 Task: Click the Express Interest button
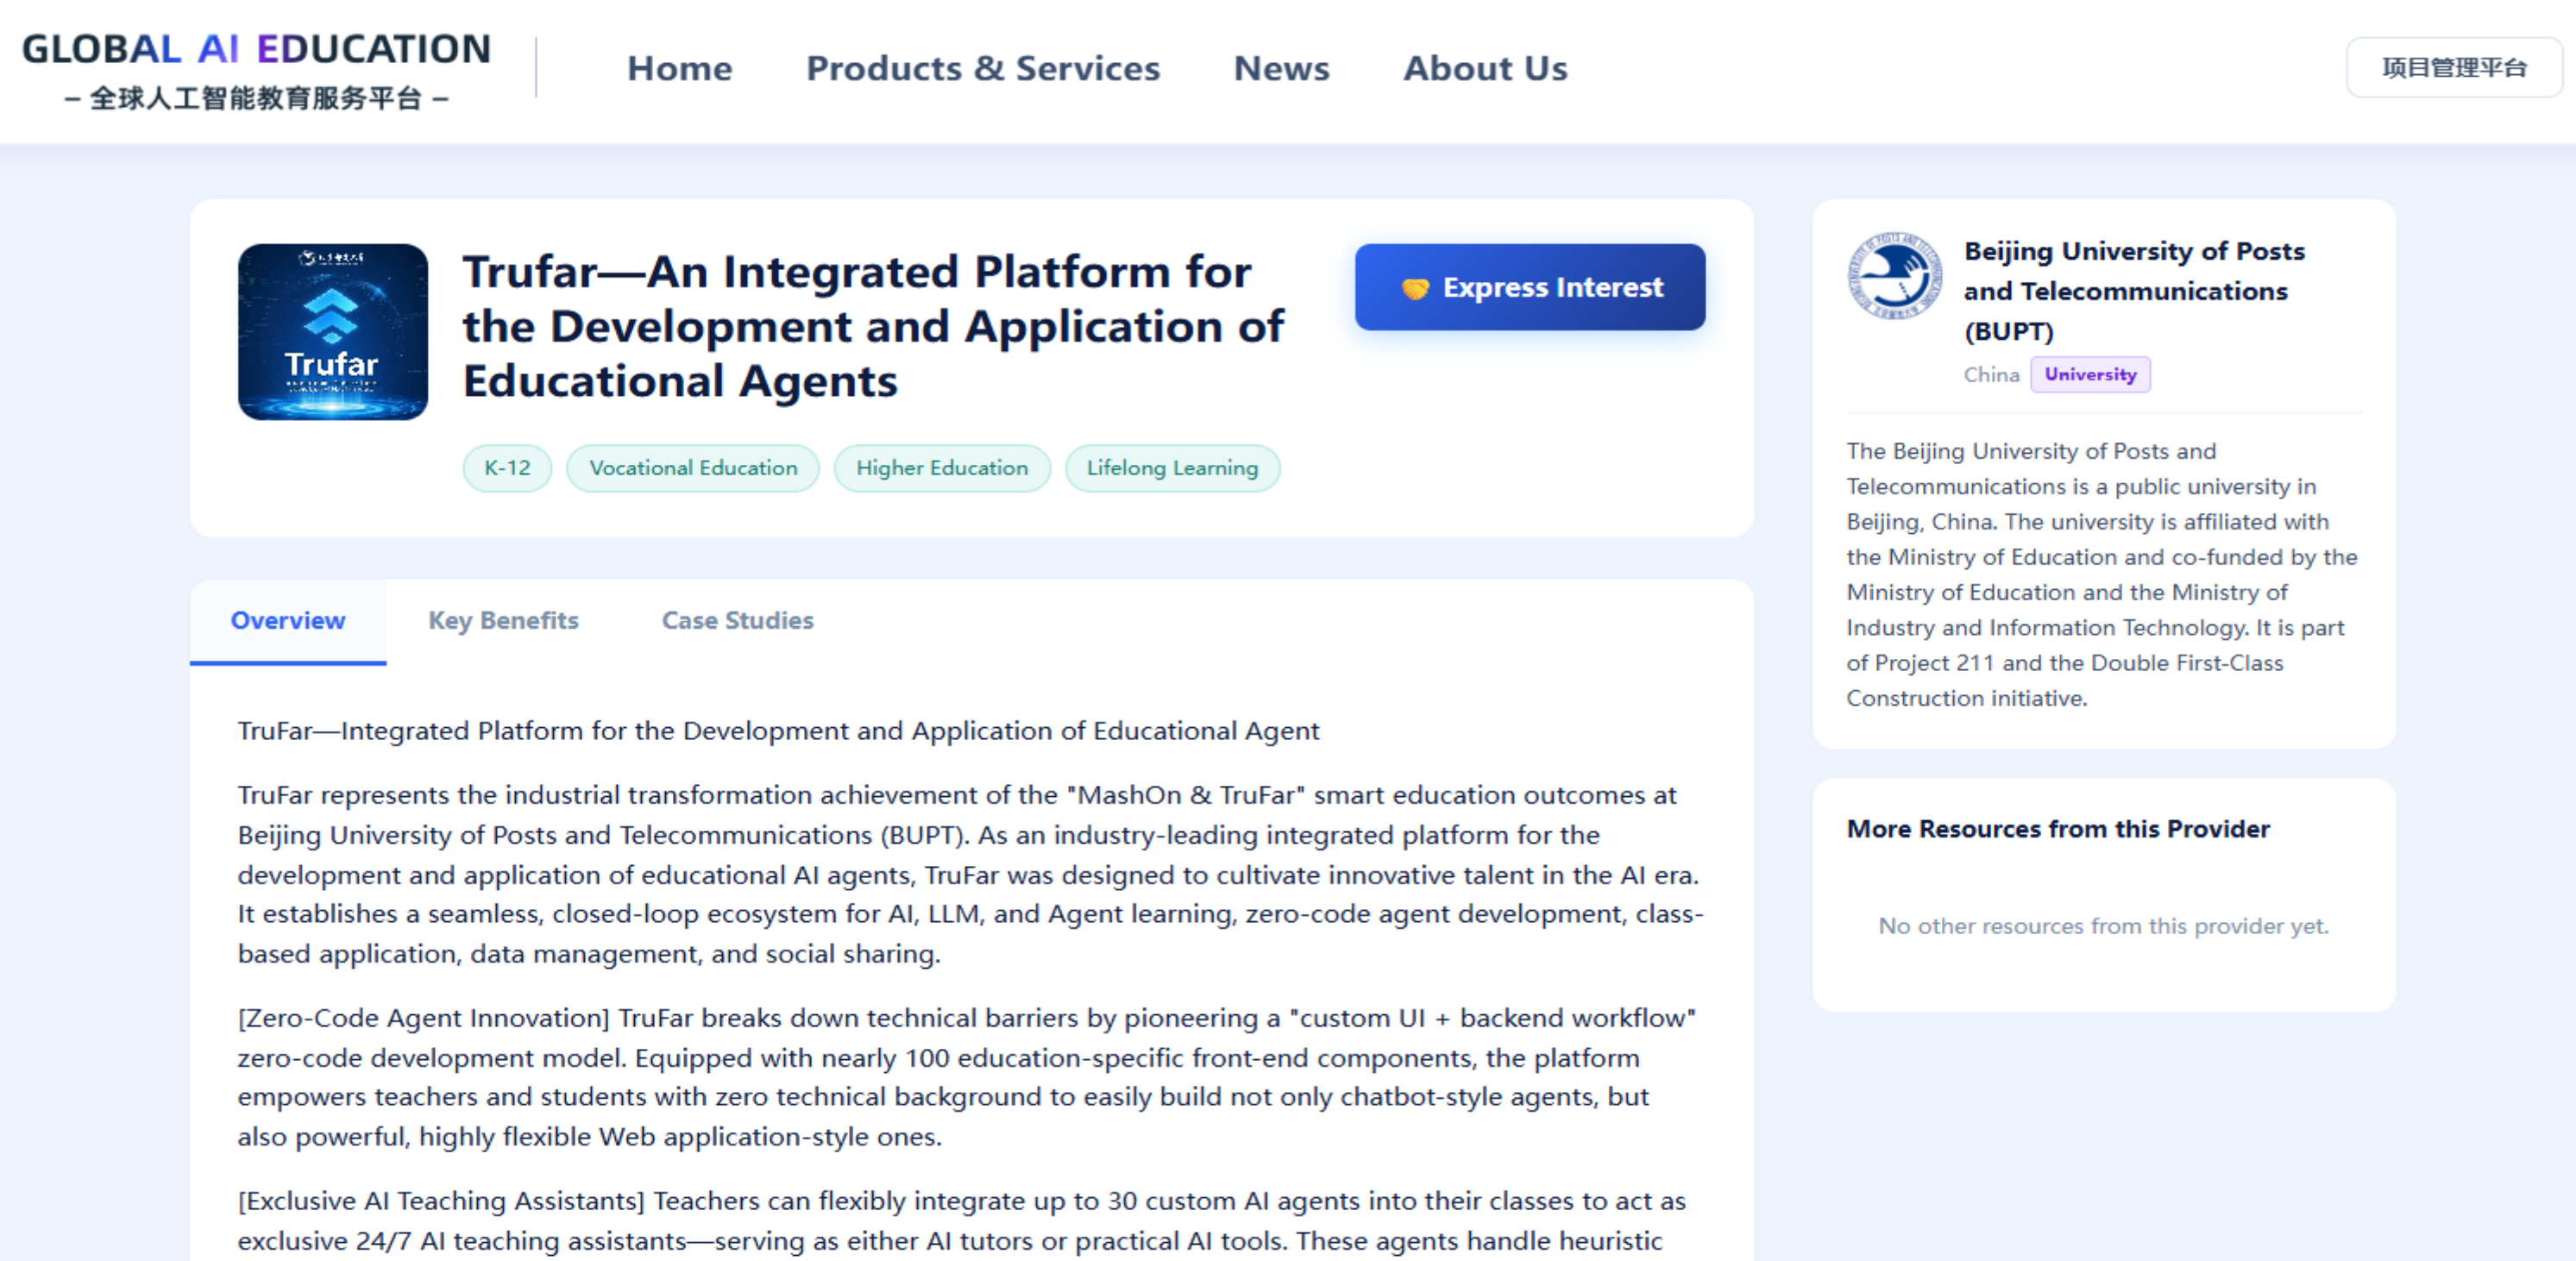(1530, 287)
